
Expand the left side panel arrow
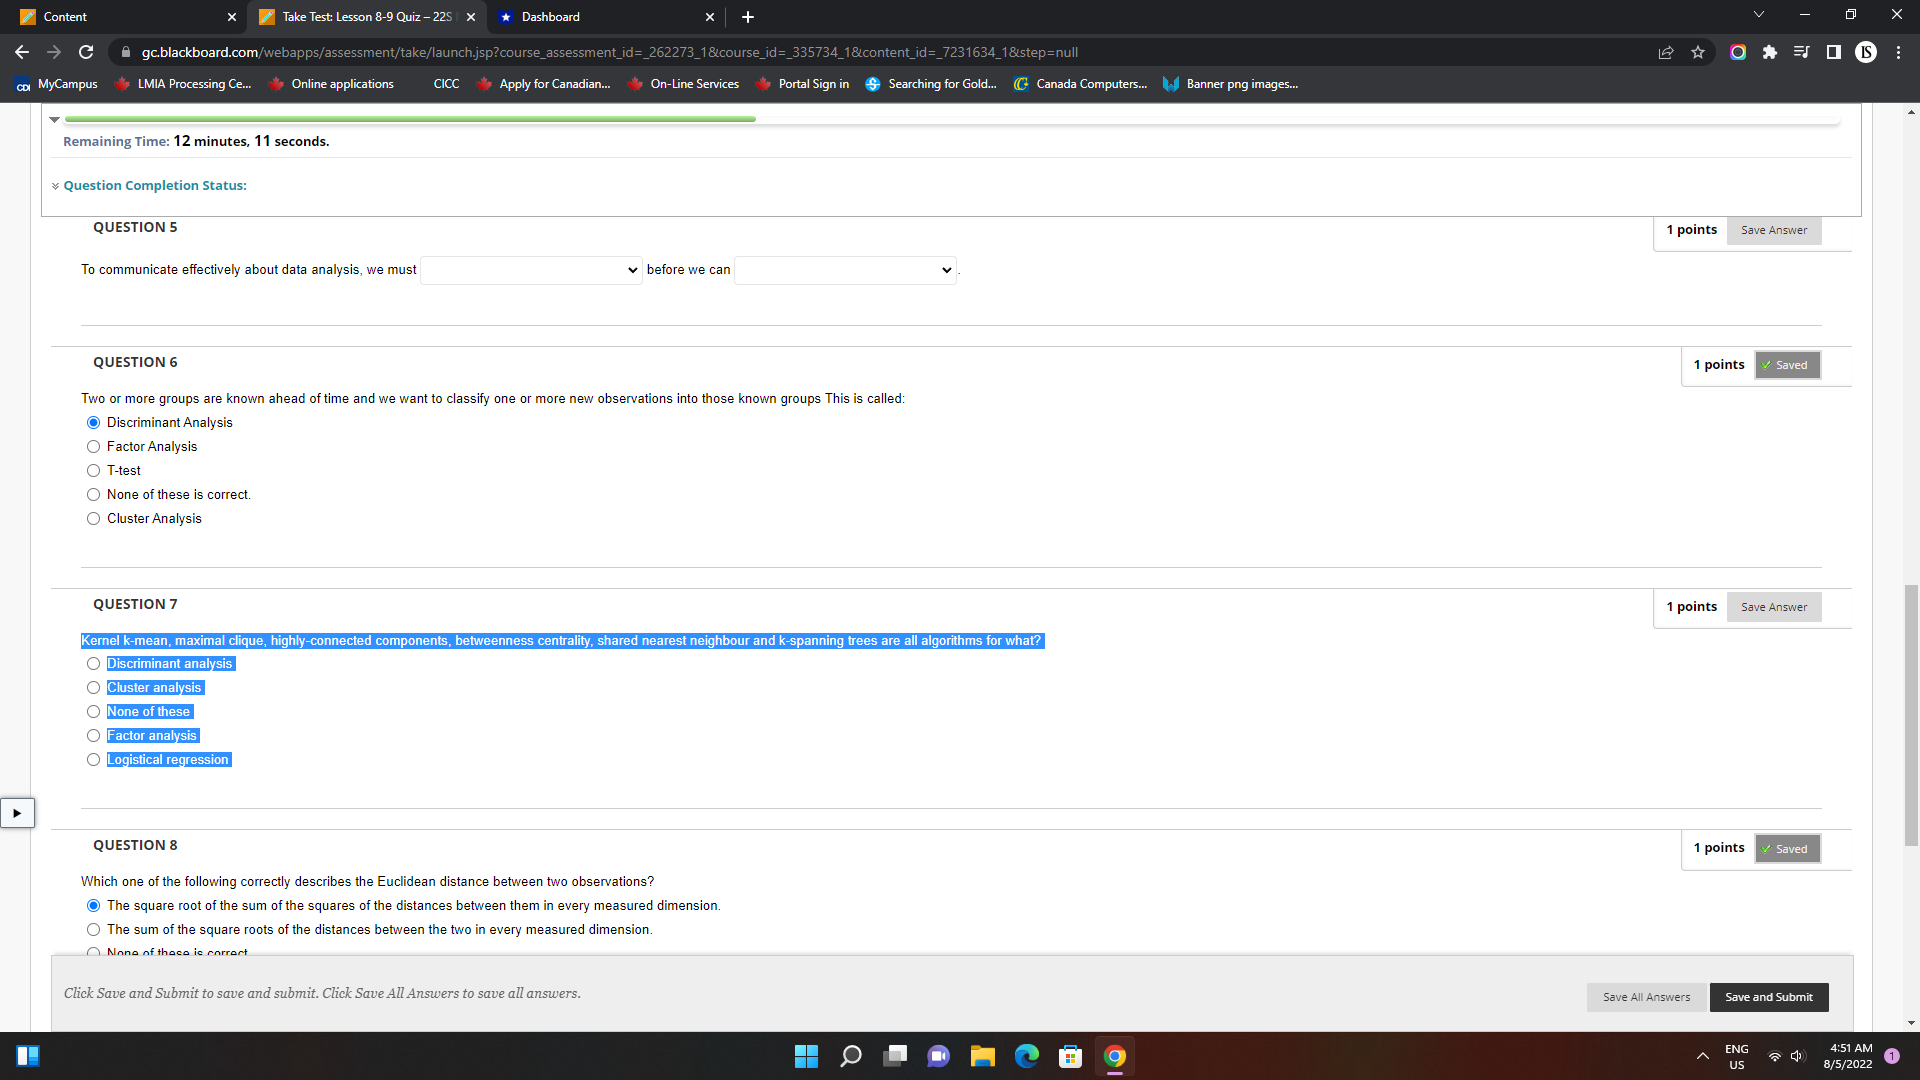[17, 813]
